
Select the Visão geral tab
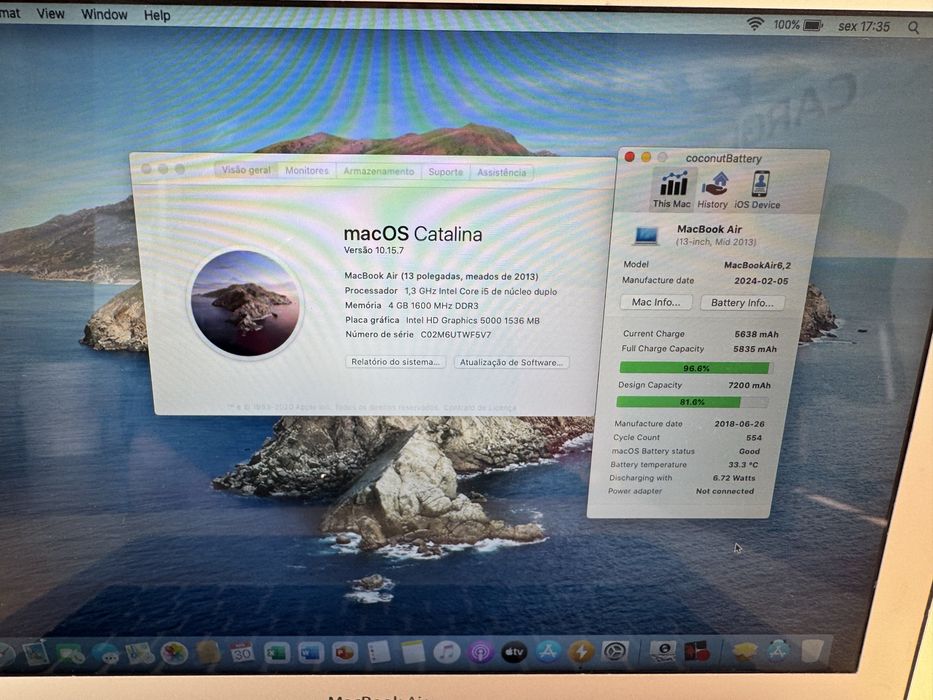[x=246, y=170]
